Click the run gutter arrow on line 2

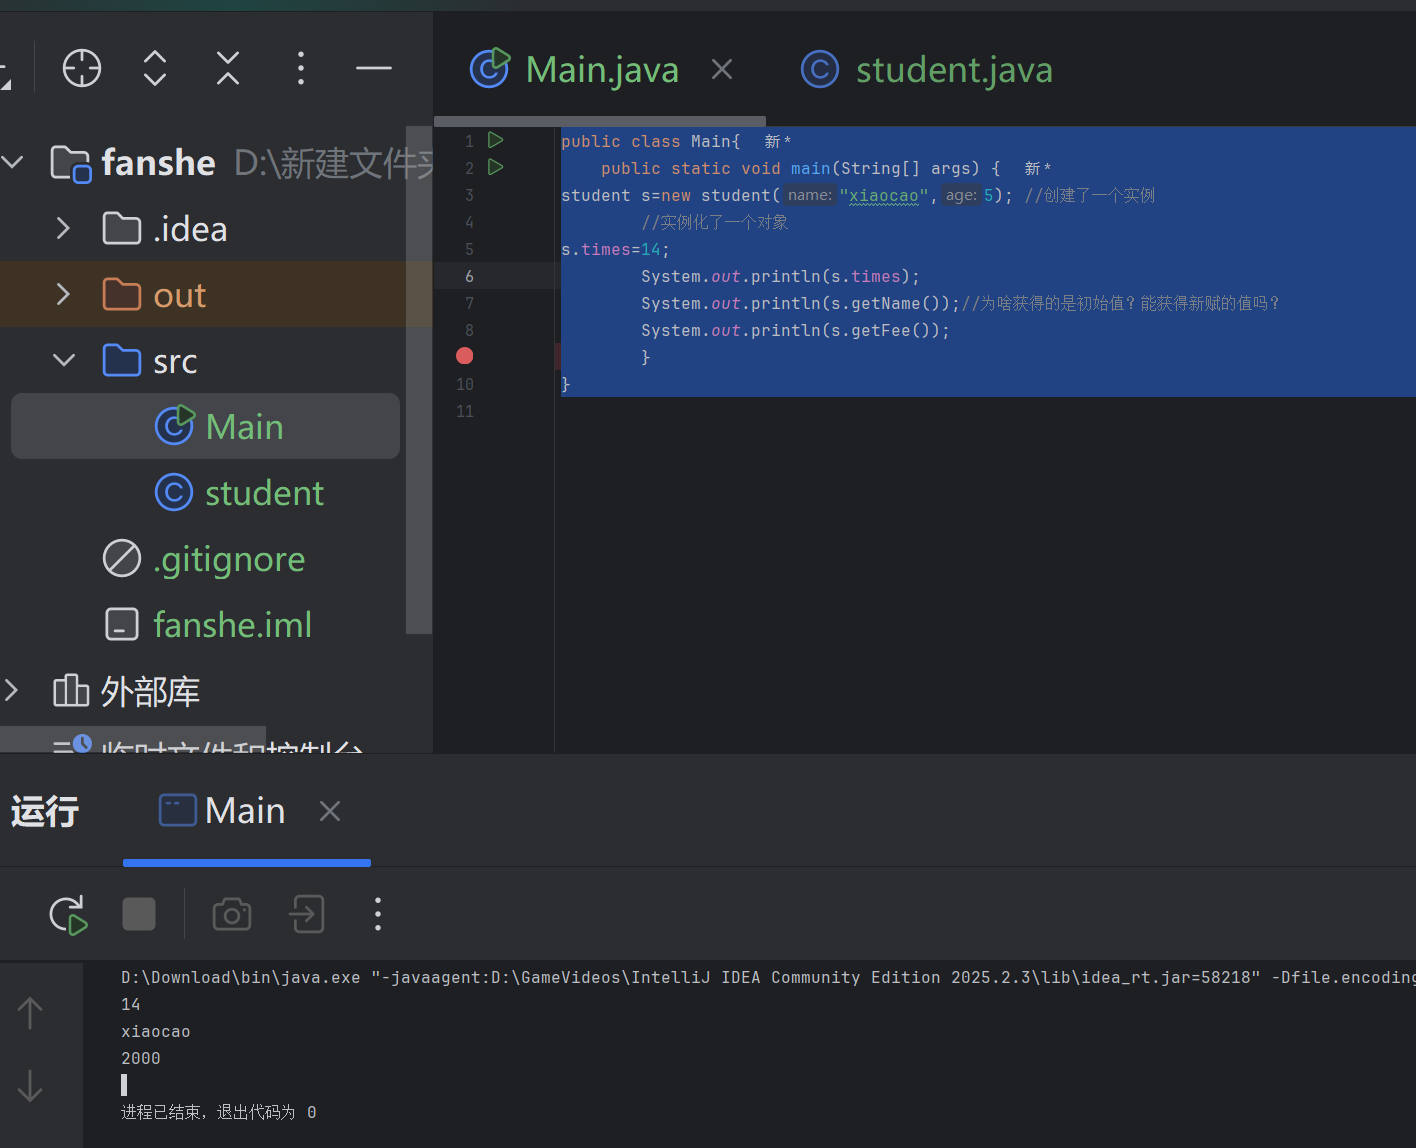coord(495,167)
